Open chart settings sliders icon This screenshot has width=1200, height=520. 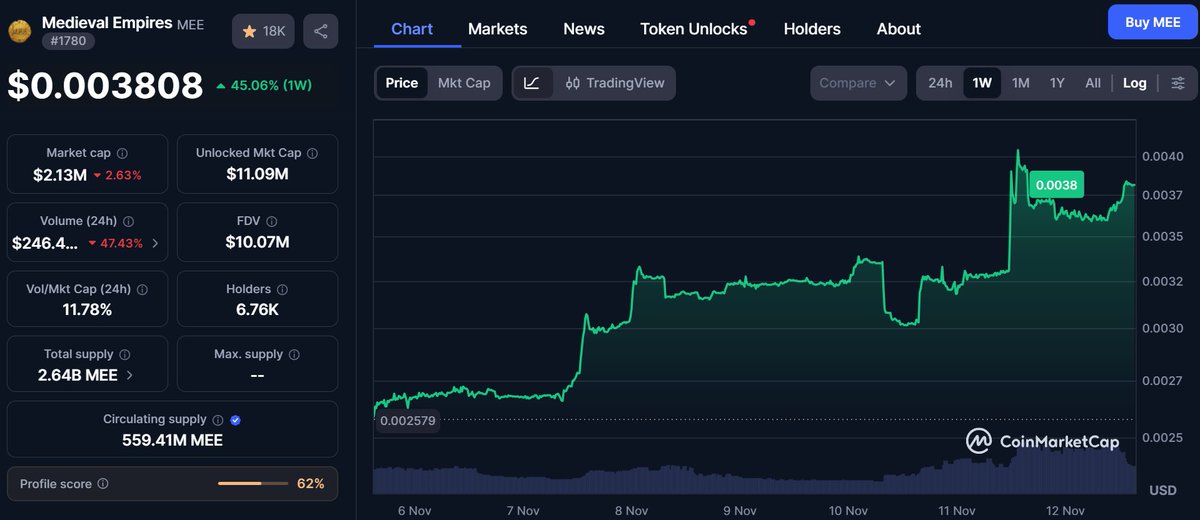[1178, 83]
